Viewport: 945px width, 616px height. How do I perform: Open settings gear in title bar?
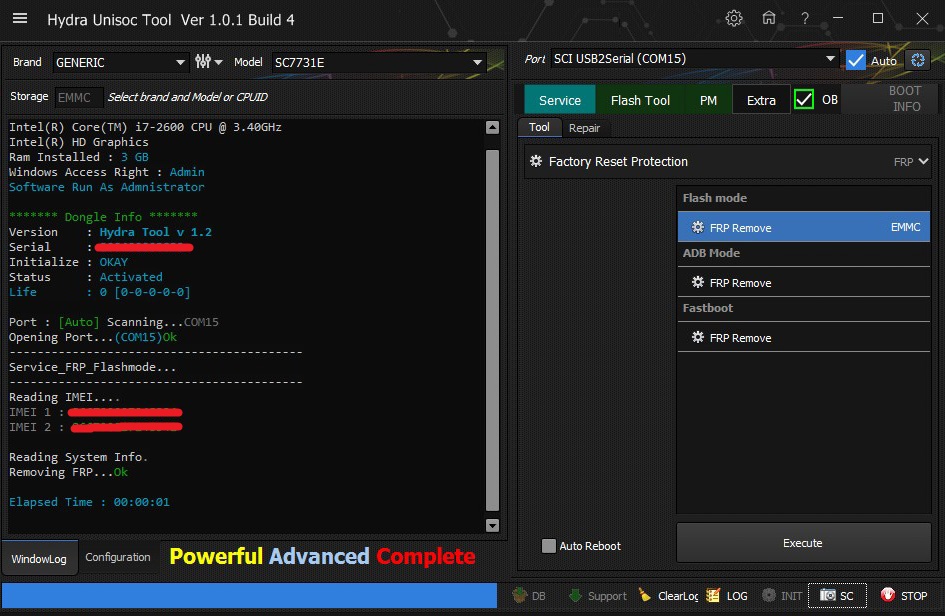click(733, 19)
